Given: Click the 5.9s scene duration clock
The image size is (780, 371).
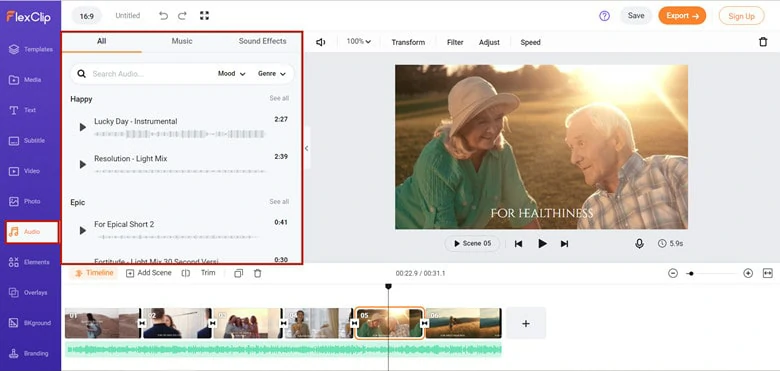Looking at the screenshot, I should 670,244.
